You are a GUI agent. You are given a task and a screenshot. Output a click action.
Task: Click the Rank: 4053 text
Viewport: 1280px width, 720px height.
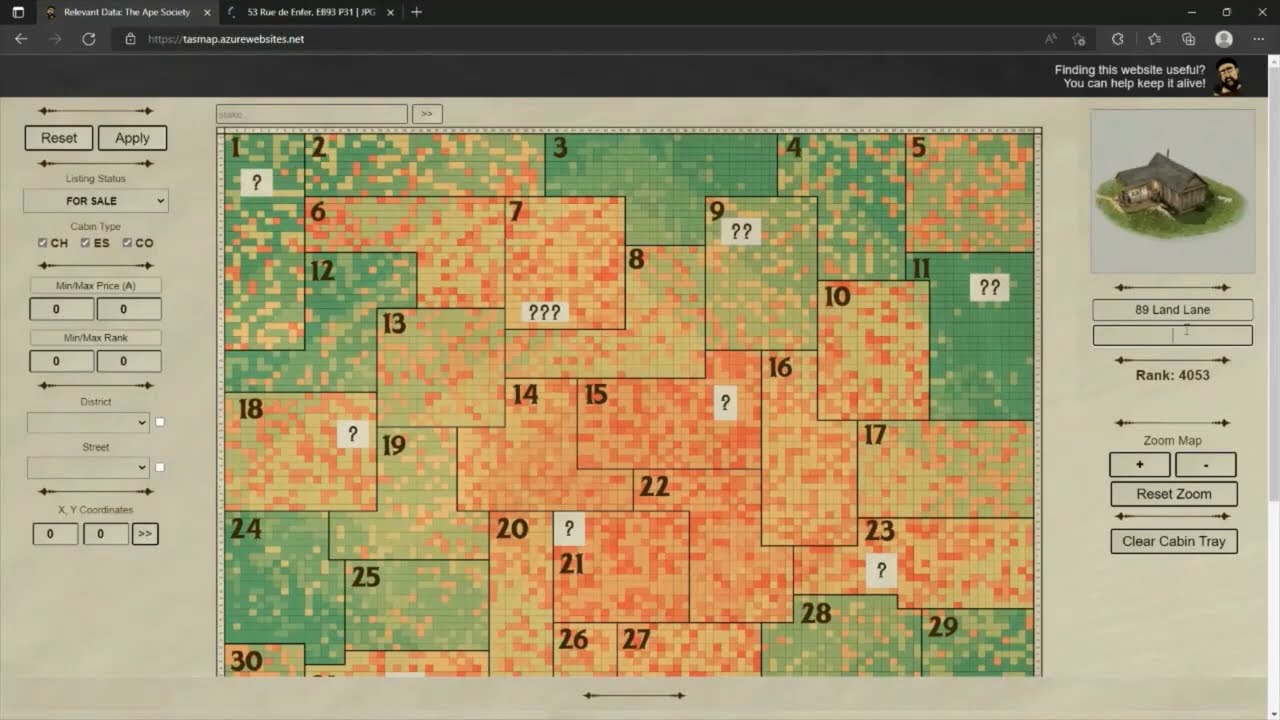[x=1172, y=375]
